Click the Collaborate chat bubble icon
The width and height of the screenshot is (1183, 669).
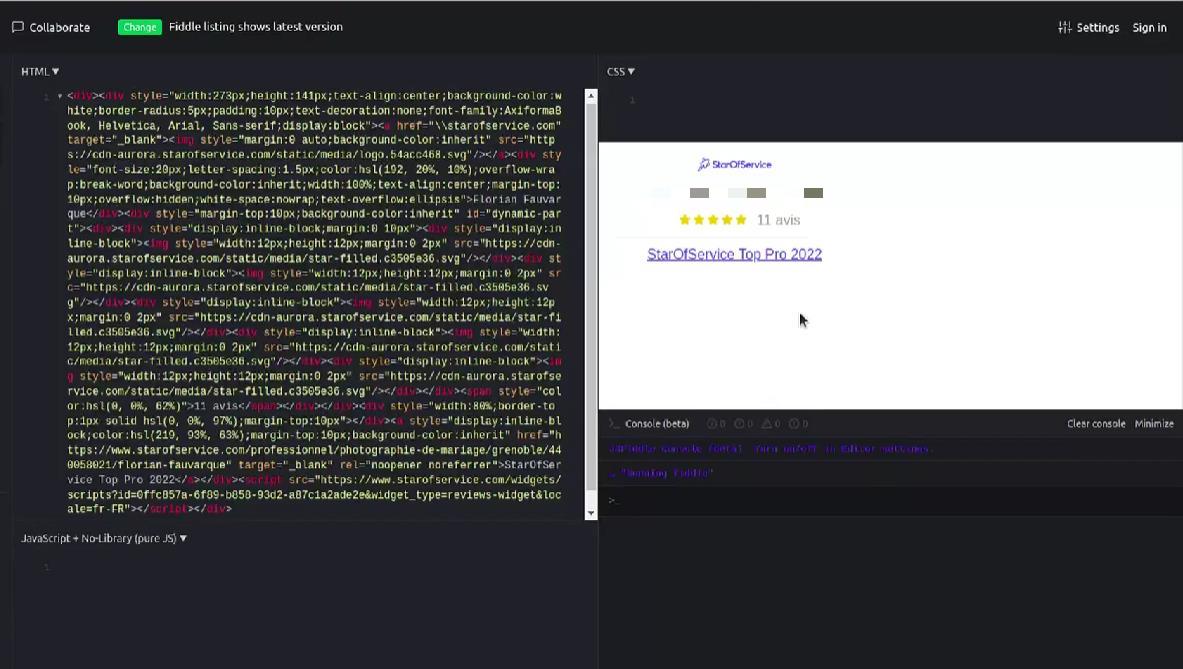point(18,27)
